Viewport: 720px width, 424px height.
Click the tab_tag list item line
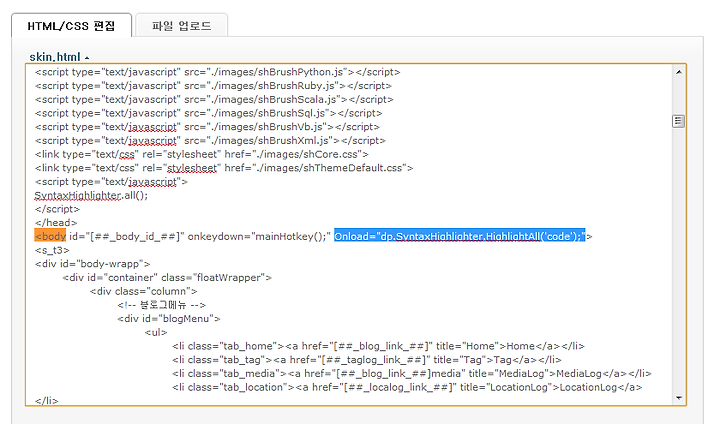(x=367, y=360)
